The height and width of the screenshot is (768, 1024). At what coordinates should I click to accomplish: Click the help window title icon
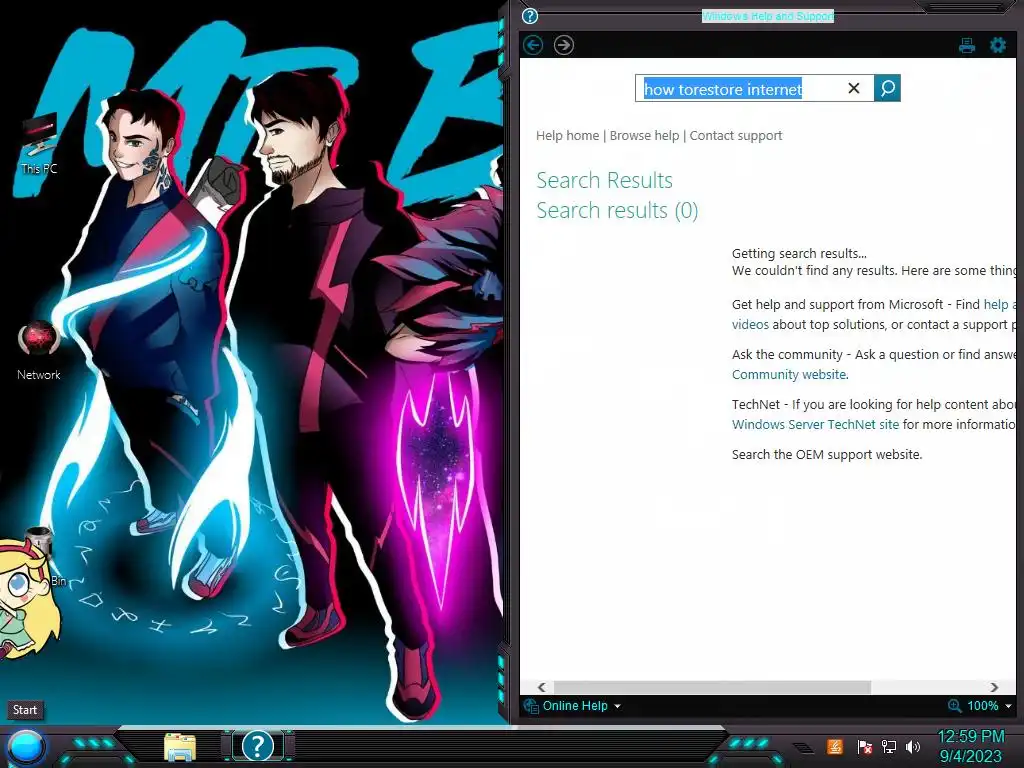pos(530,16)
